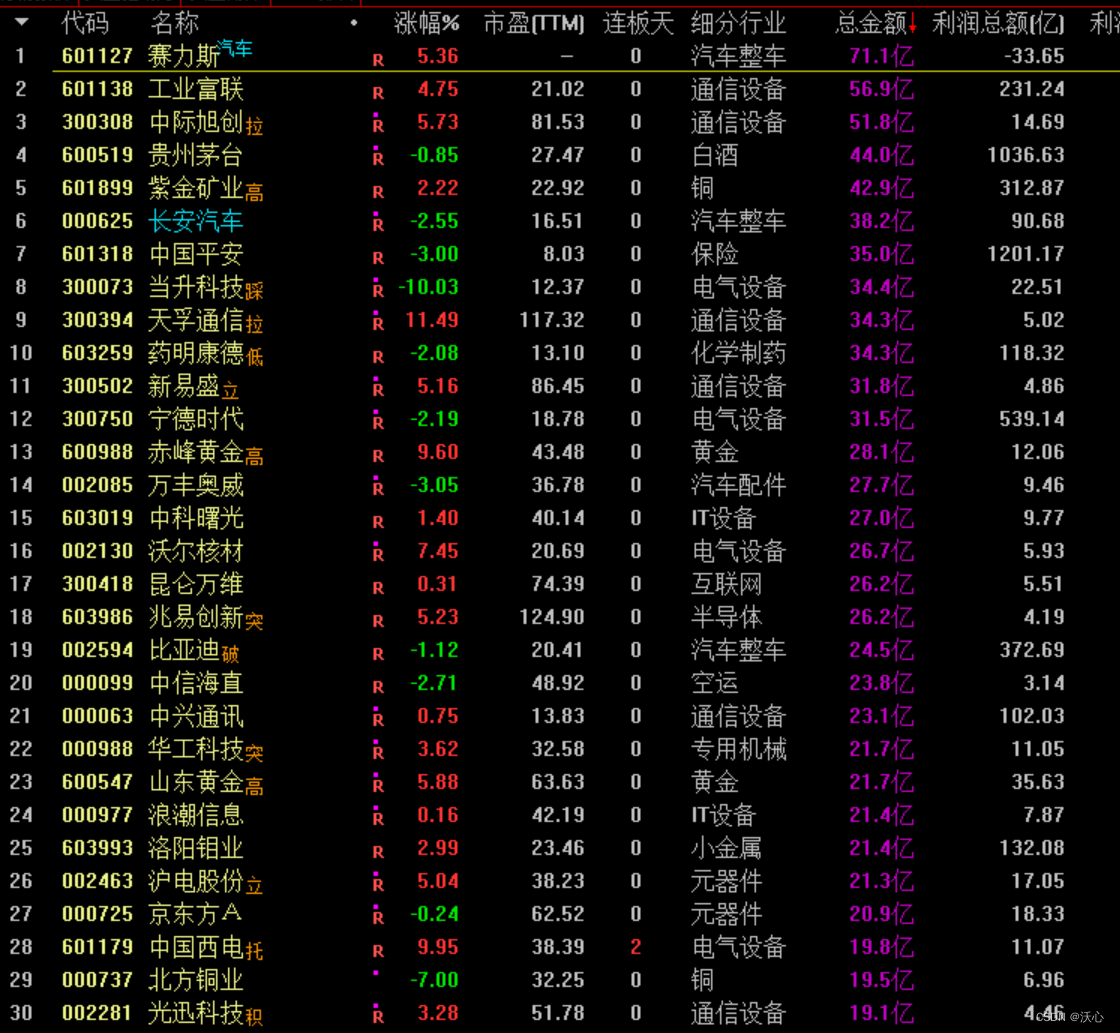Click row number 30
Viewport: 1120px width, 1033px height.
point(21,1013)
